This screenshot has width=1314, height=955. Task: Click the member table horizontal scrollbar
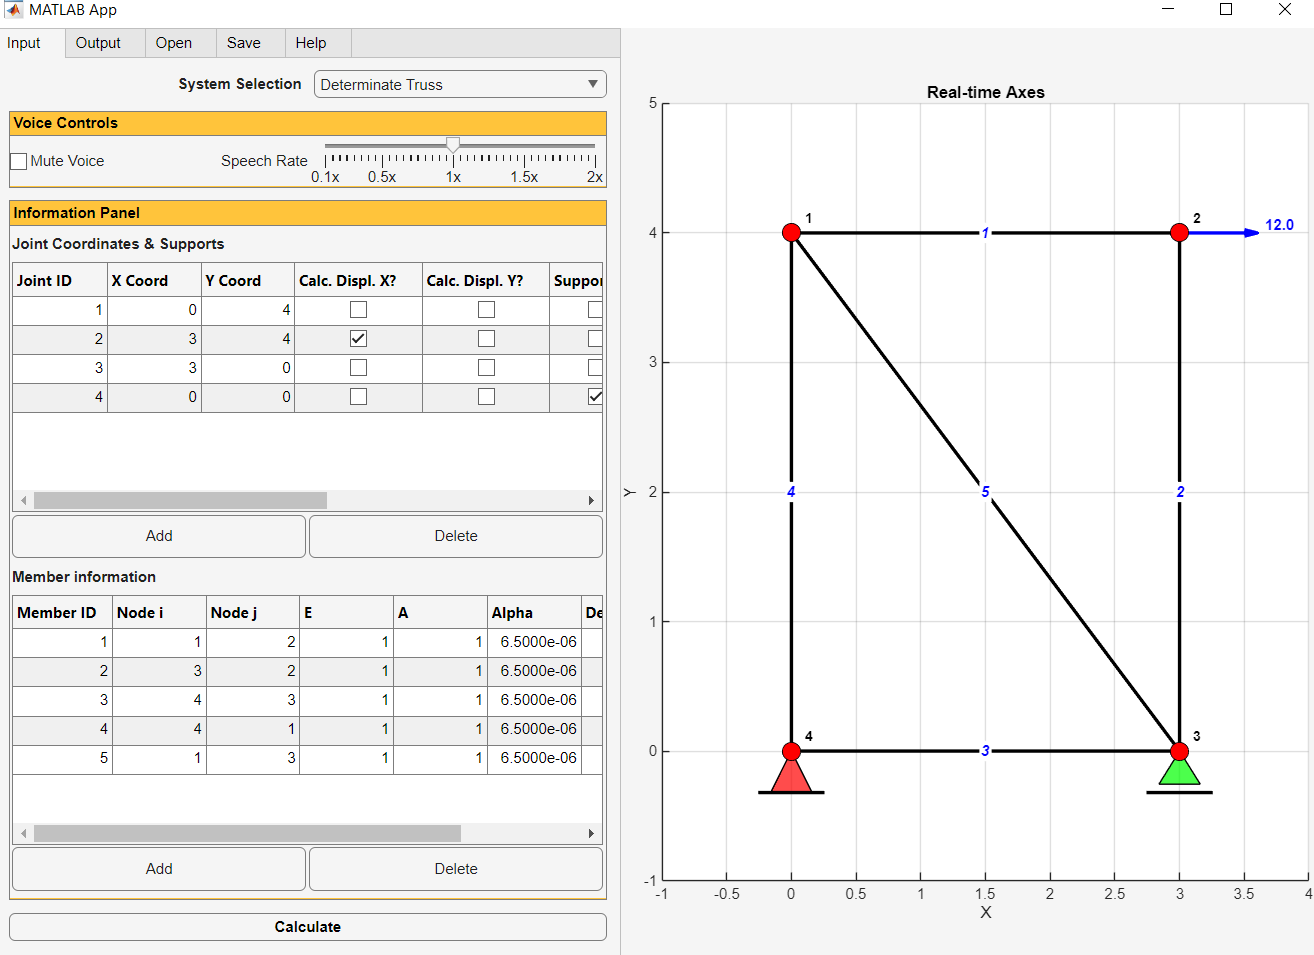(x=247, y=833)
